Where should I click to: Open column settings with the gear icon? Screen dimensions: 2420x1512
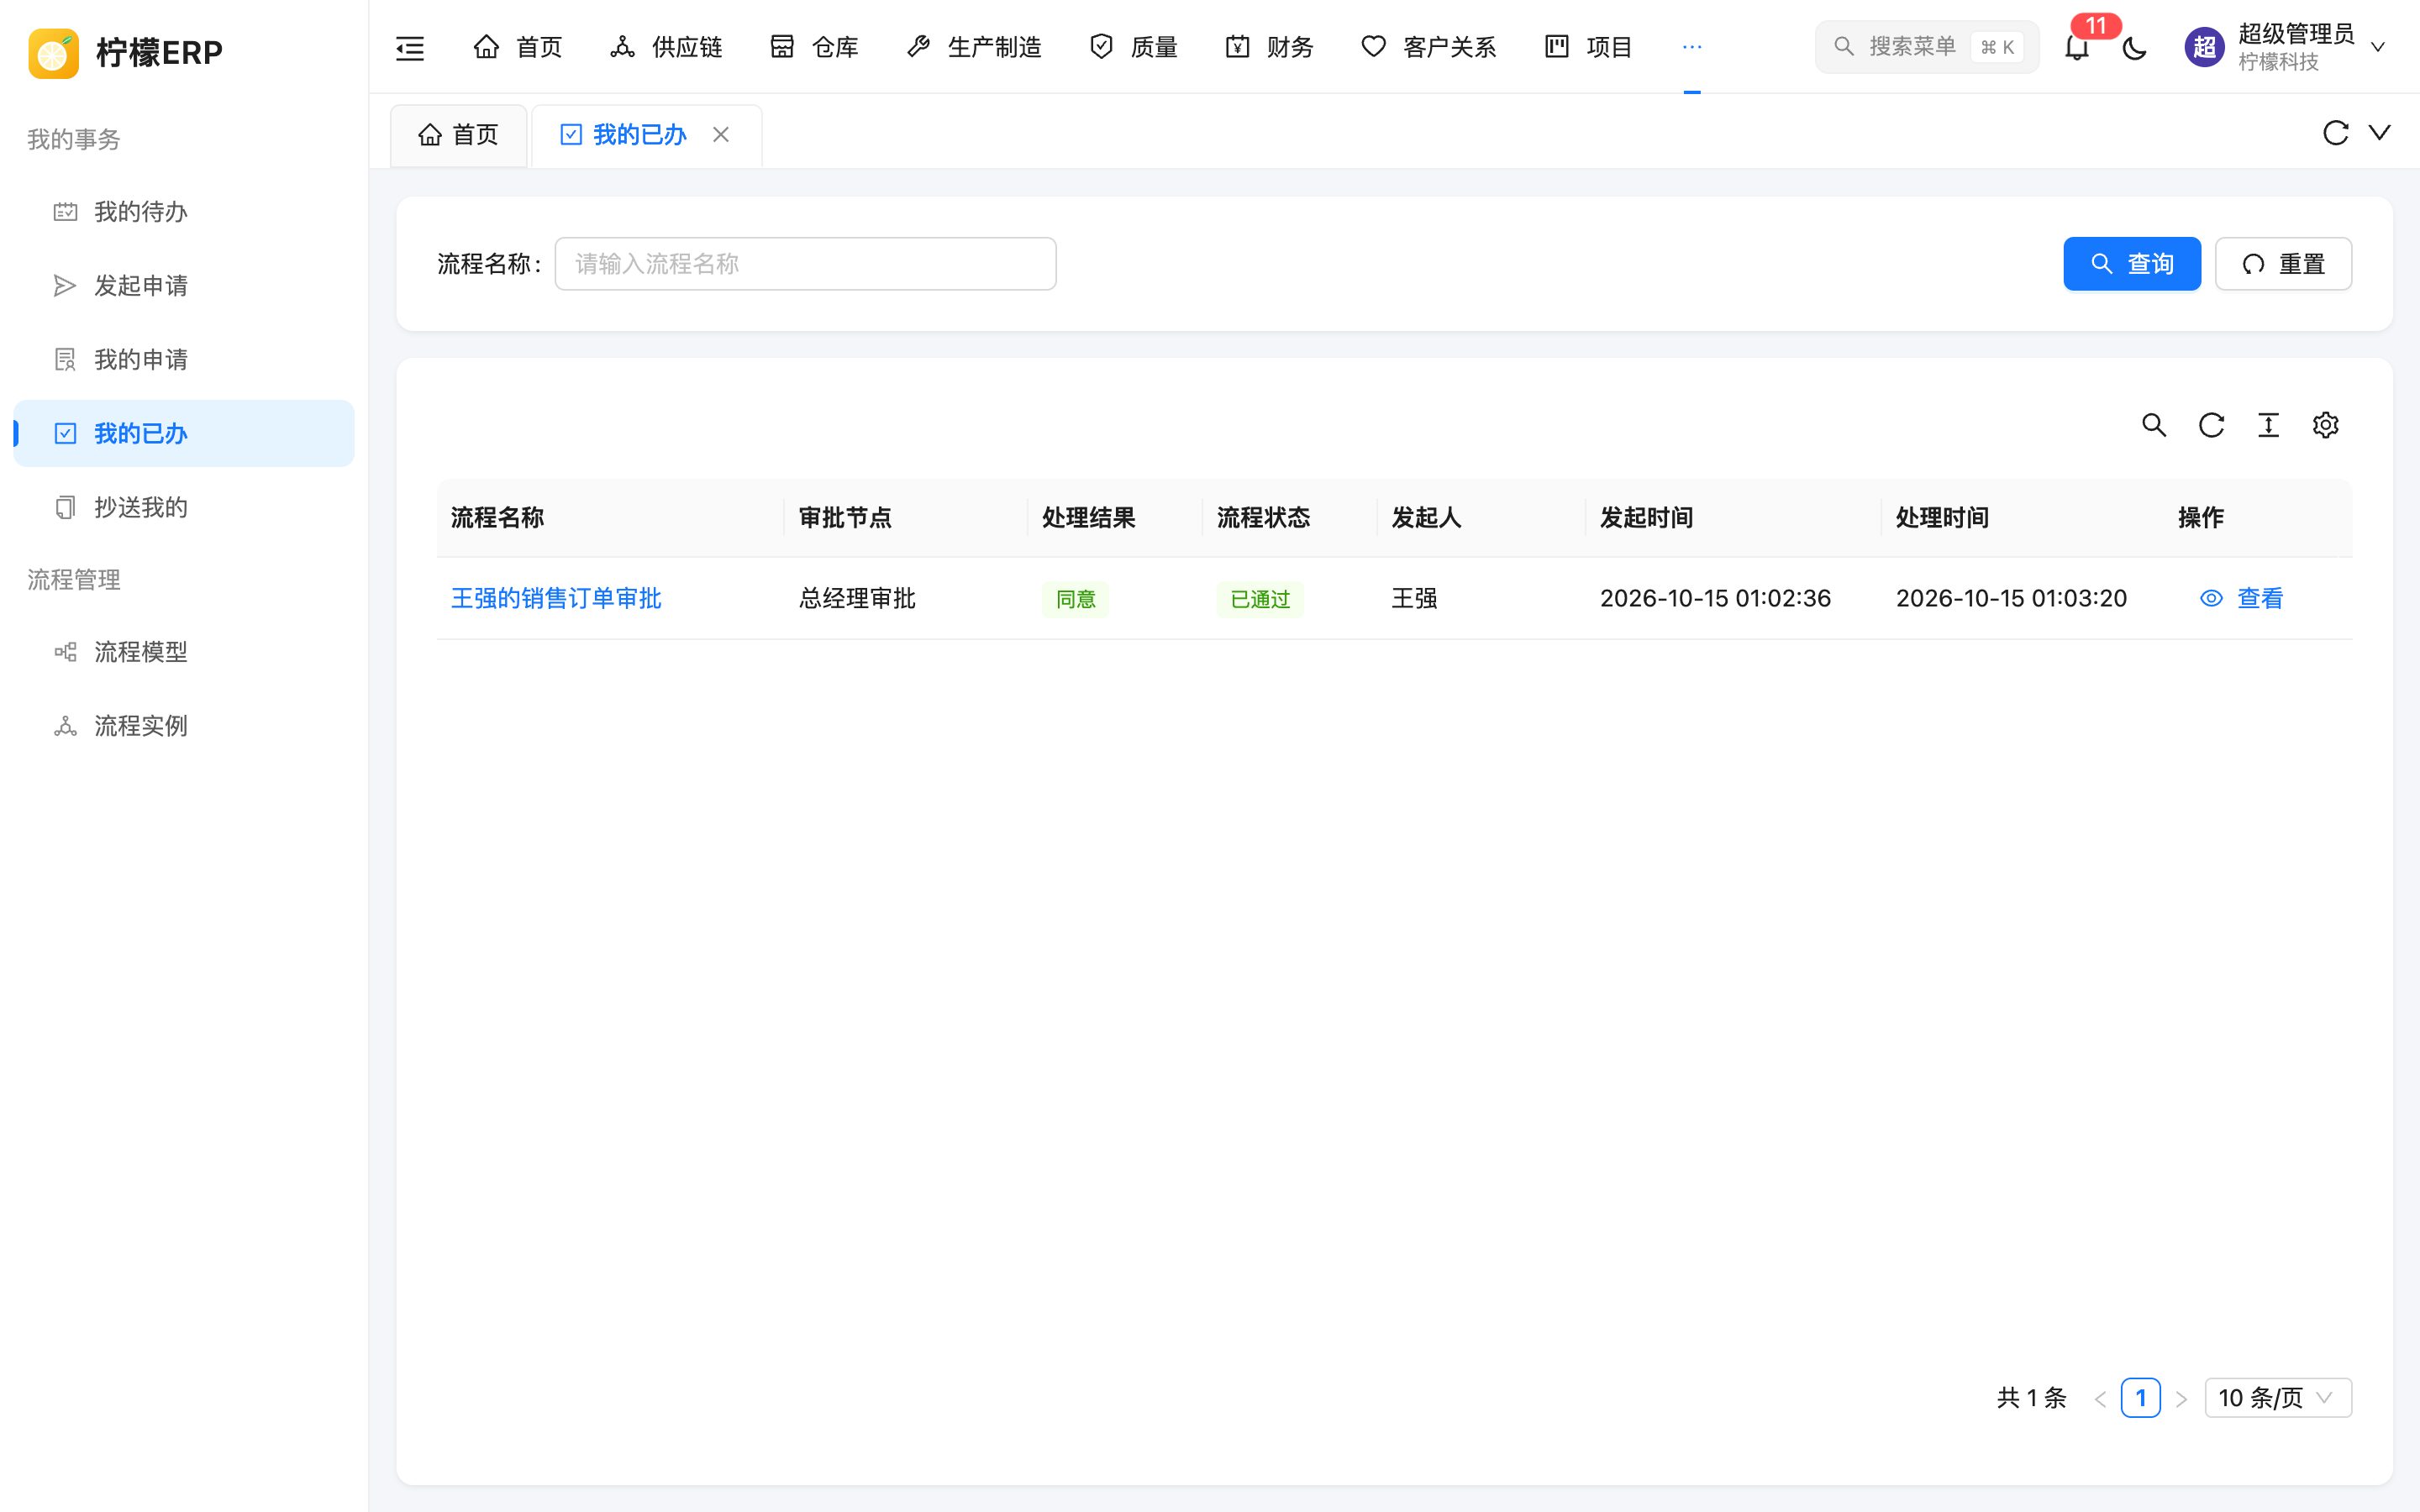[x=2325, y=425]
